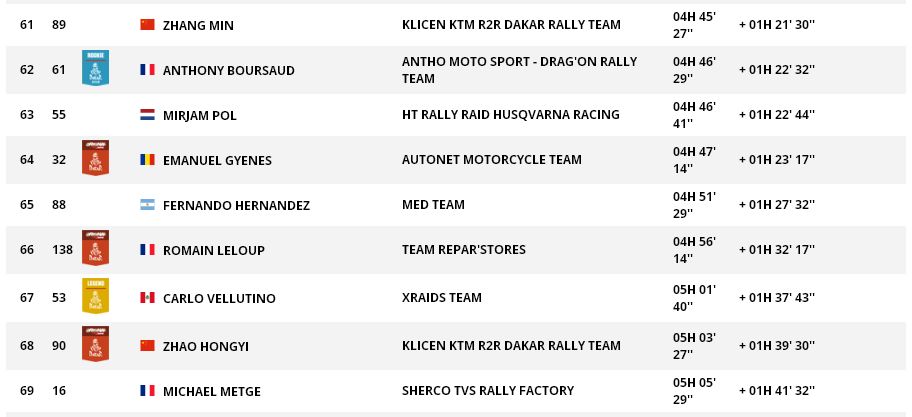Click the Argentina flag beside Fernando Hernandez
The height and width of the screenshot is (417, 912).
click(147, 205)
